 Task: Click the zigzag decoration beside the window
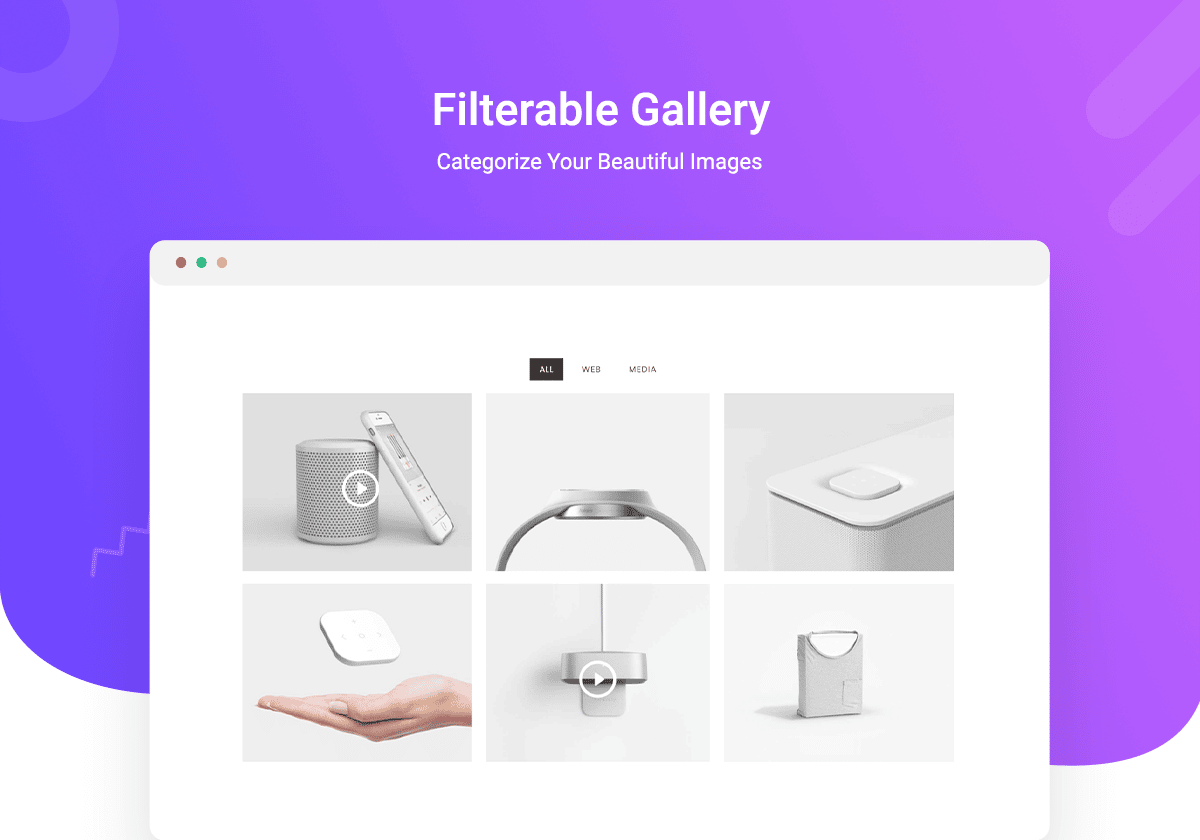click(118, 545)
